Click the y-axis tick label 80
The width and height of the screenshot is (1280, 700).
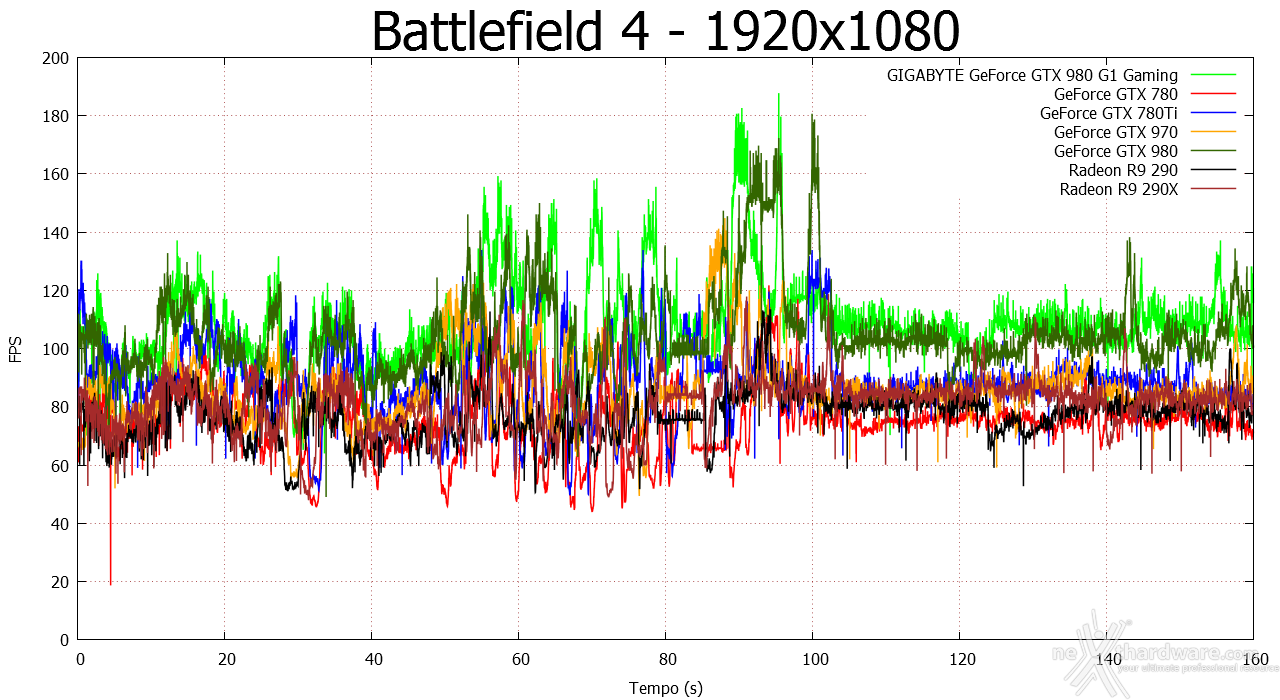[x=60, y=407]
